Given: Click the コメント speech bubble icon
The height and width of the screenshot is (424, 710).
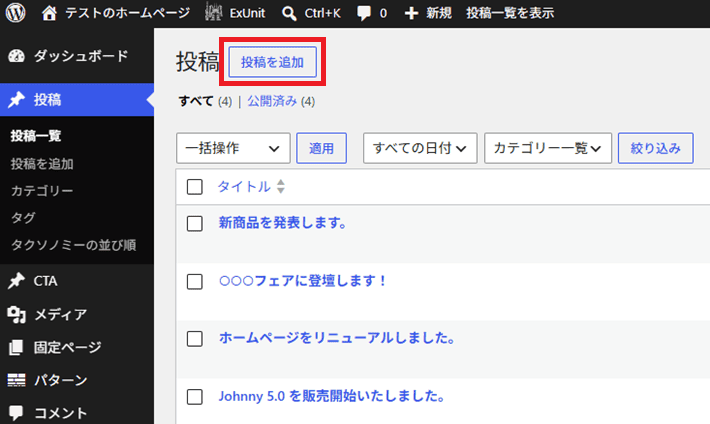Looking at the screenshot, I should coord(16,413).
